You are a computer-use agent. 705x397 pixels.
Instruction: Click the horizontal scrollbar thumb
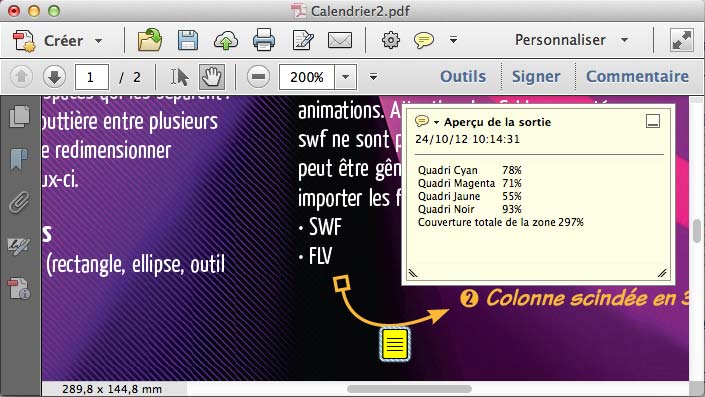pos(409,389)
